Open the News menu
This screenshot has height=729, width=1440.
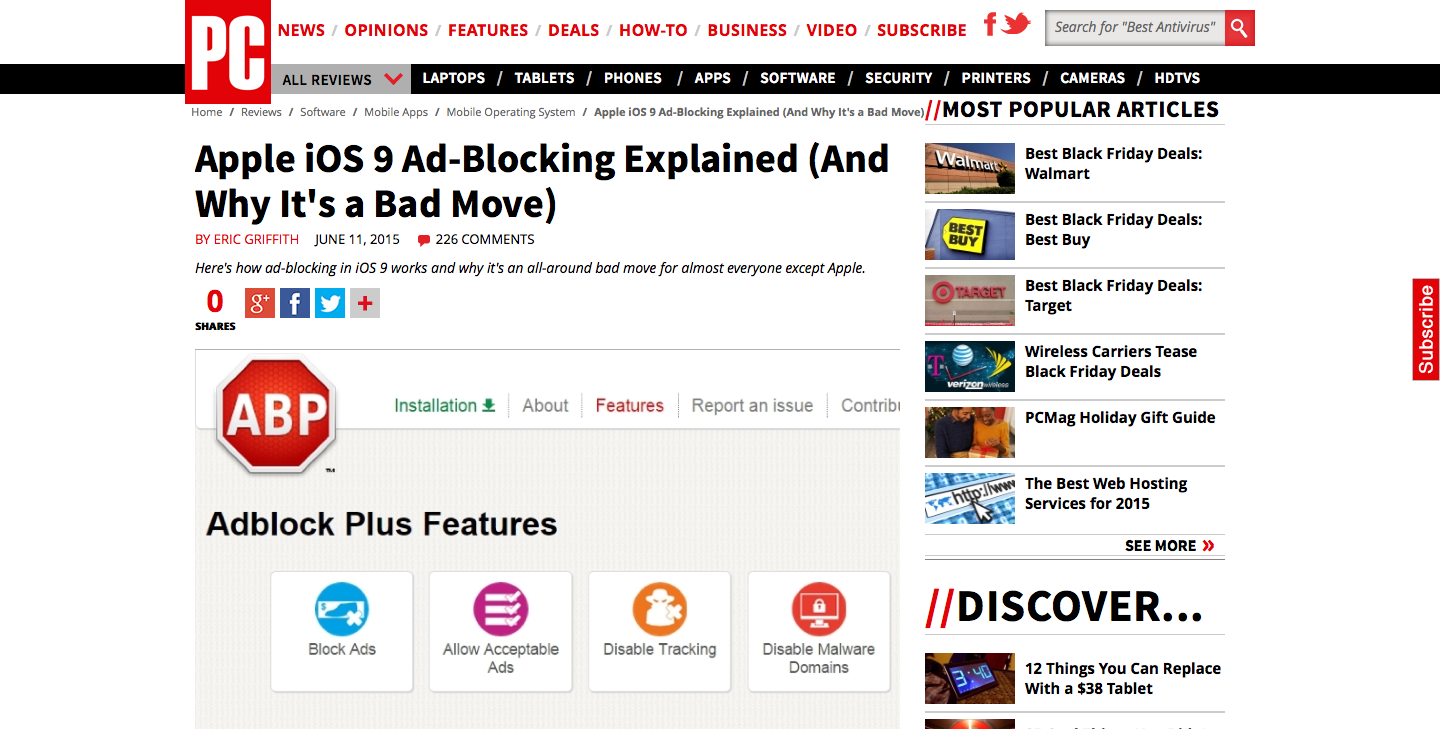301,30
